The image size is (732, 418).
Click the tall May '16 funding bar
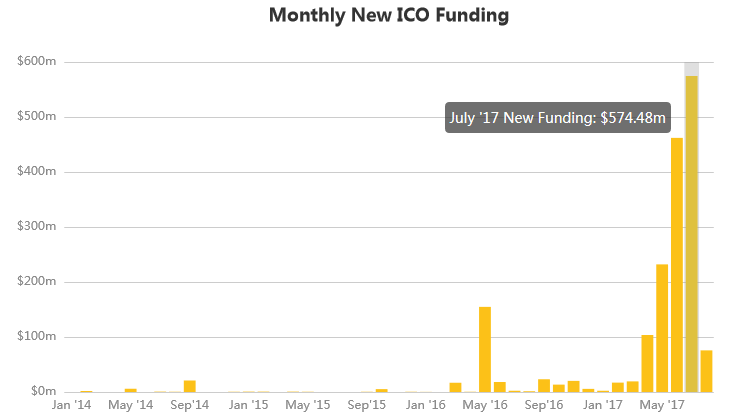pos(485,349)
